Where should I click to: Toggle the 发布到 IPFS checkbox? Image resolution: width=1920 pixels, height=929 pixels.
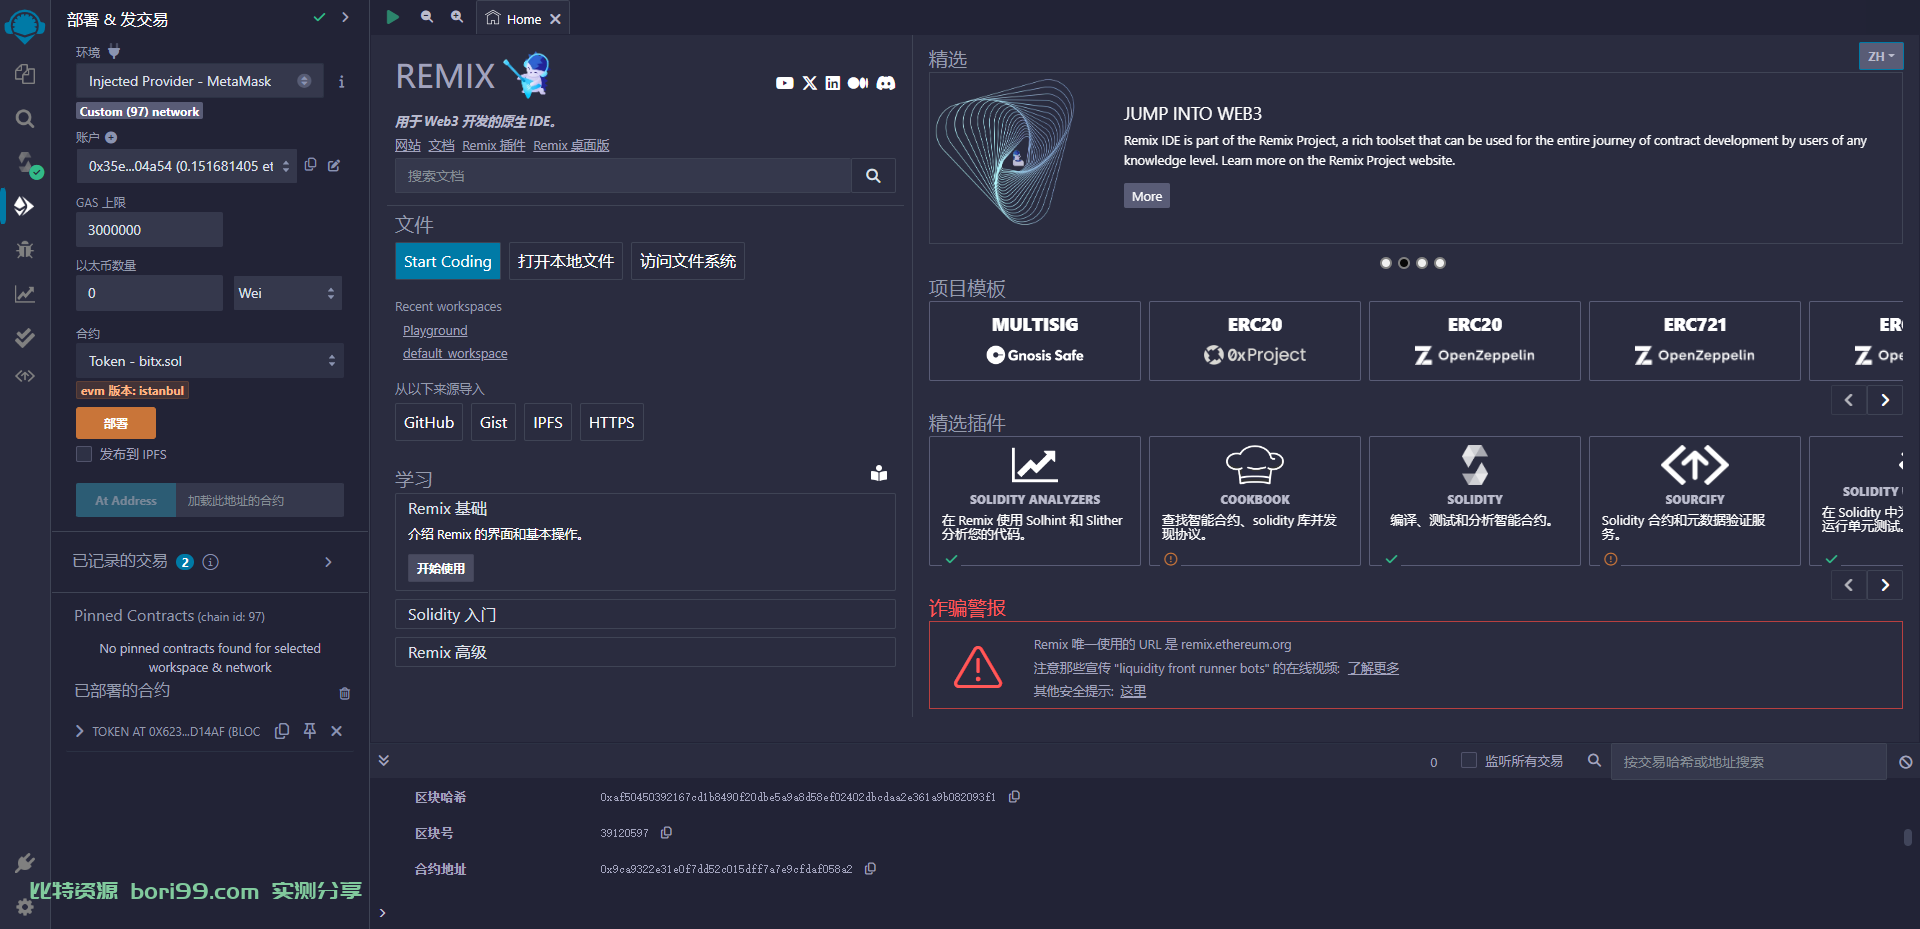click(x=84, y=454)
